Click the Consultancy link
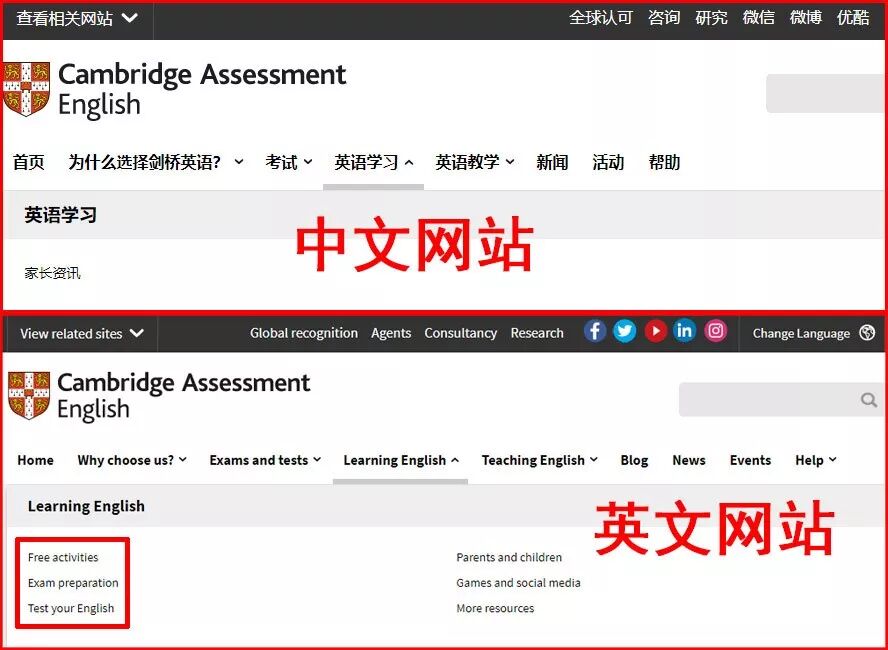Viewport: 888px width, 650px height. [x=460, y=333]
